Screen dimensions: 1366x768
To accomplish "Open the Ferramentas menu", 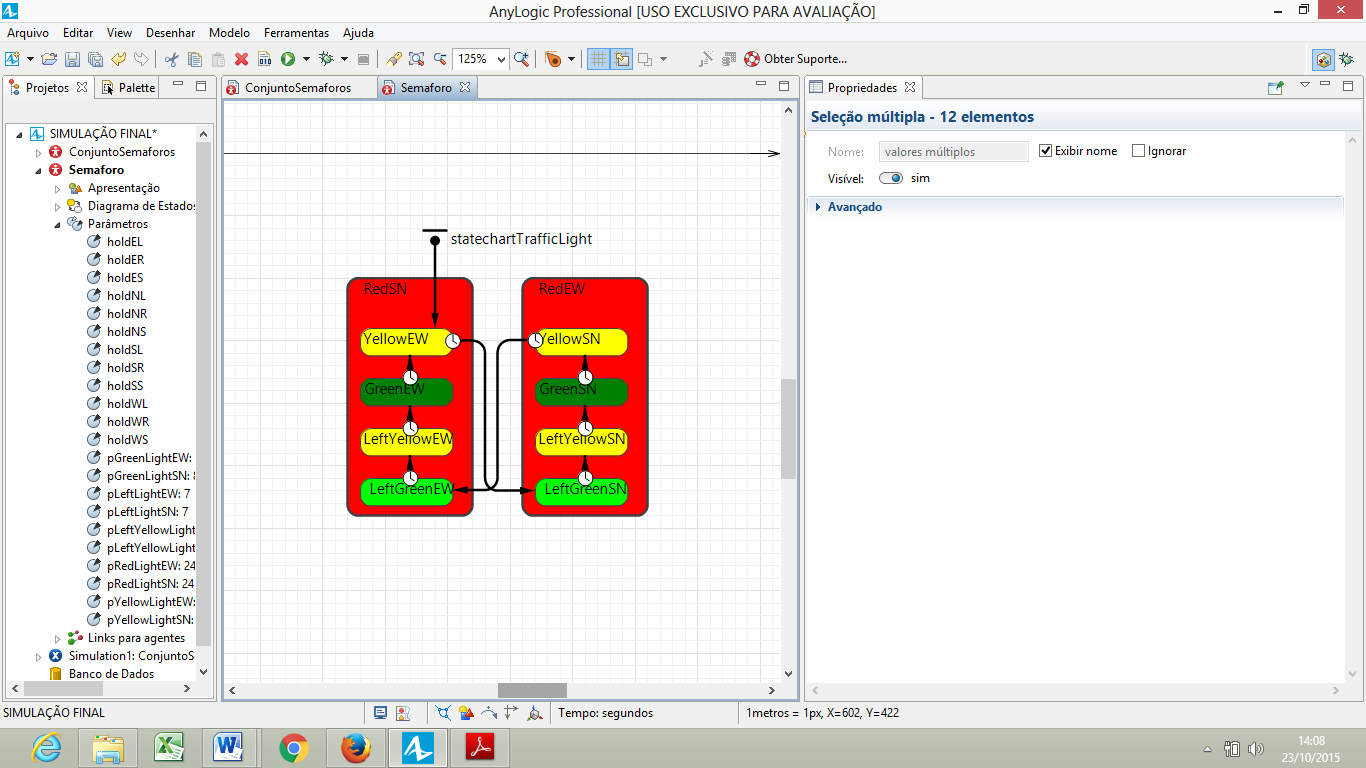I will 296,32.
